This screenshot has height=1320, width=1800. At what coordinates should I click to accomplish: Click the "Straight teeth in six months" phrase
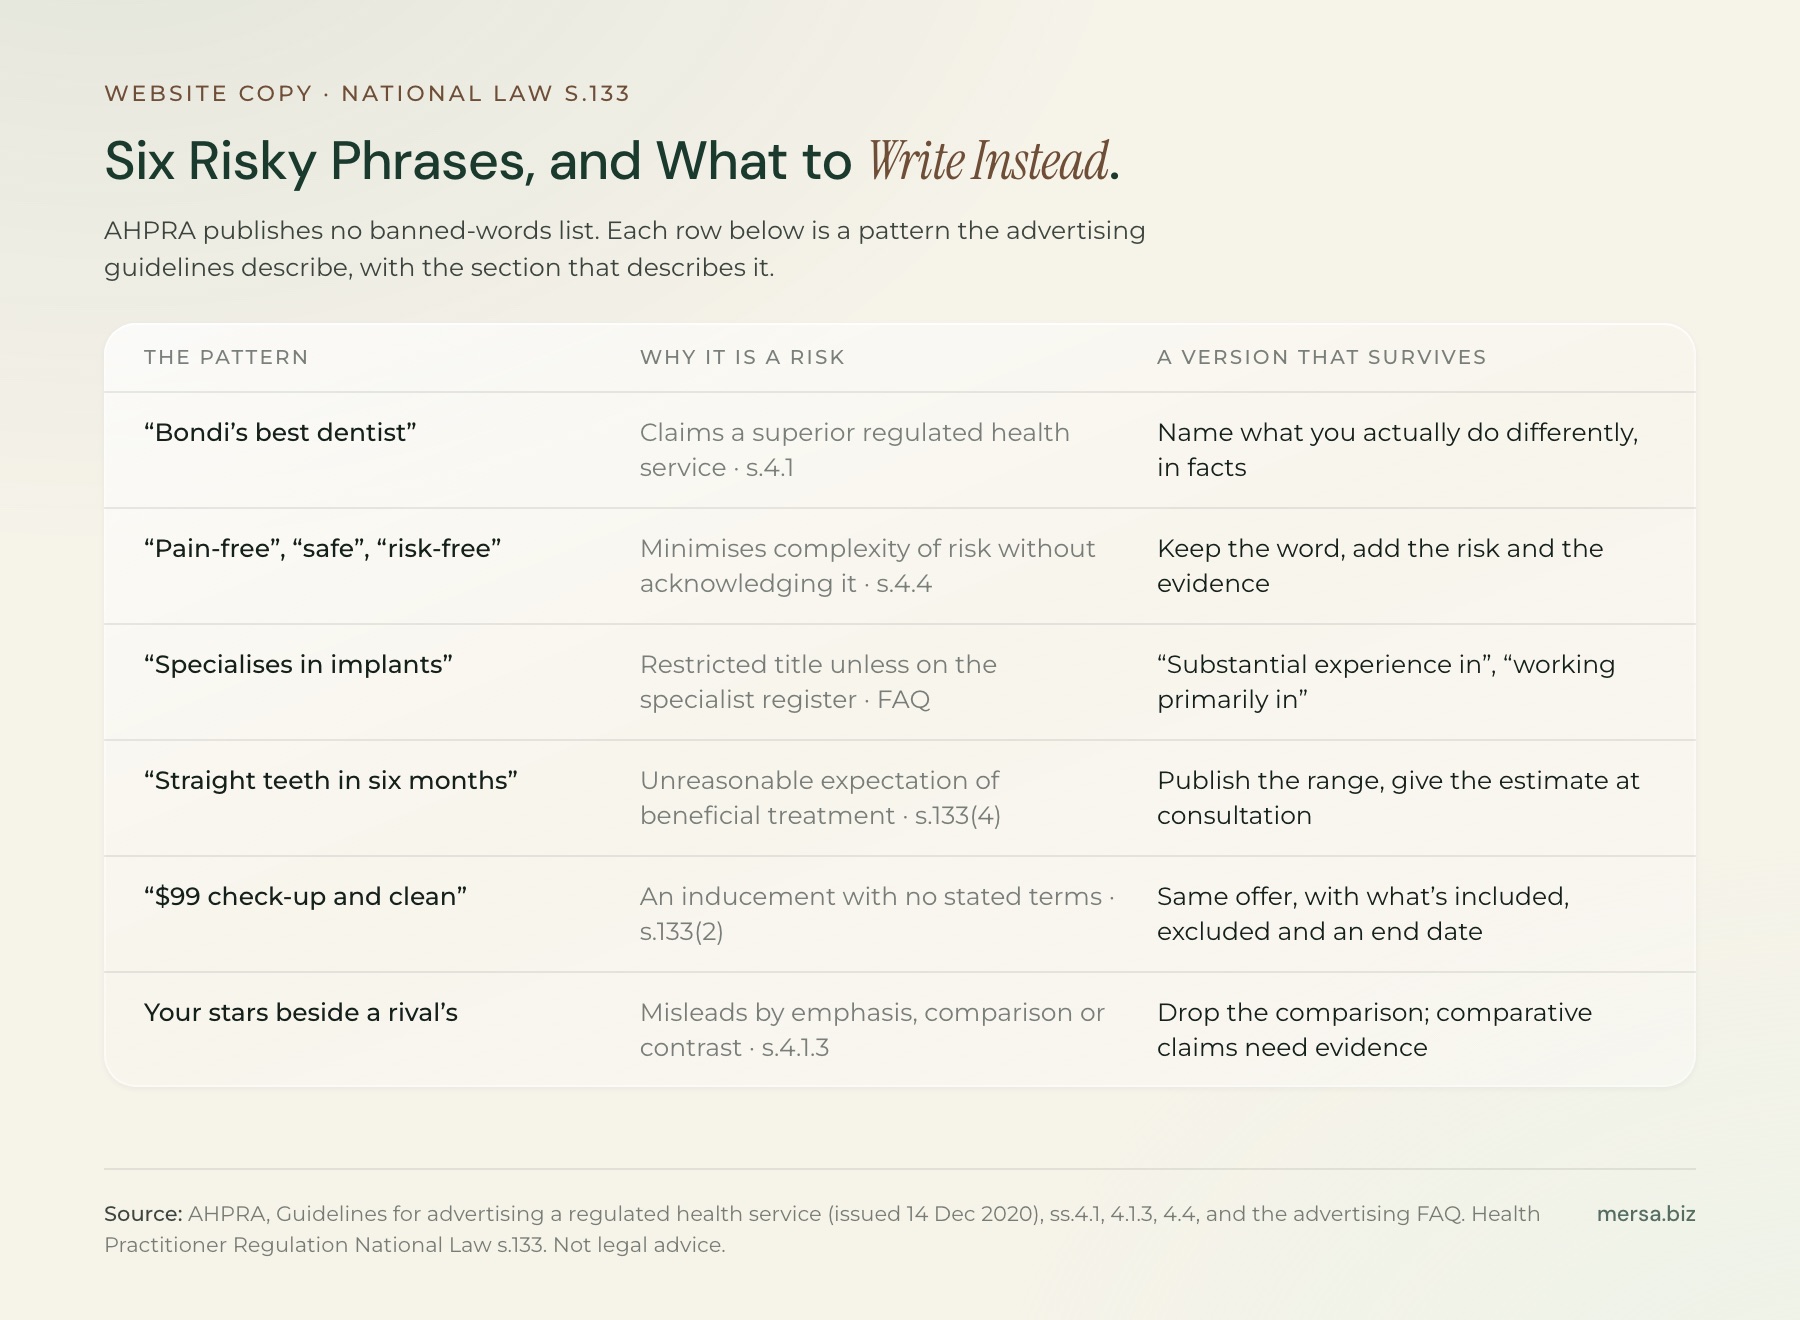[x=330, y=780]
